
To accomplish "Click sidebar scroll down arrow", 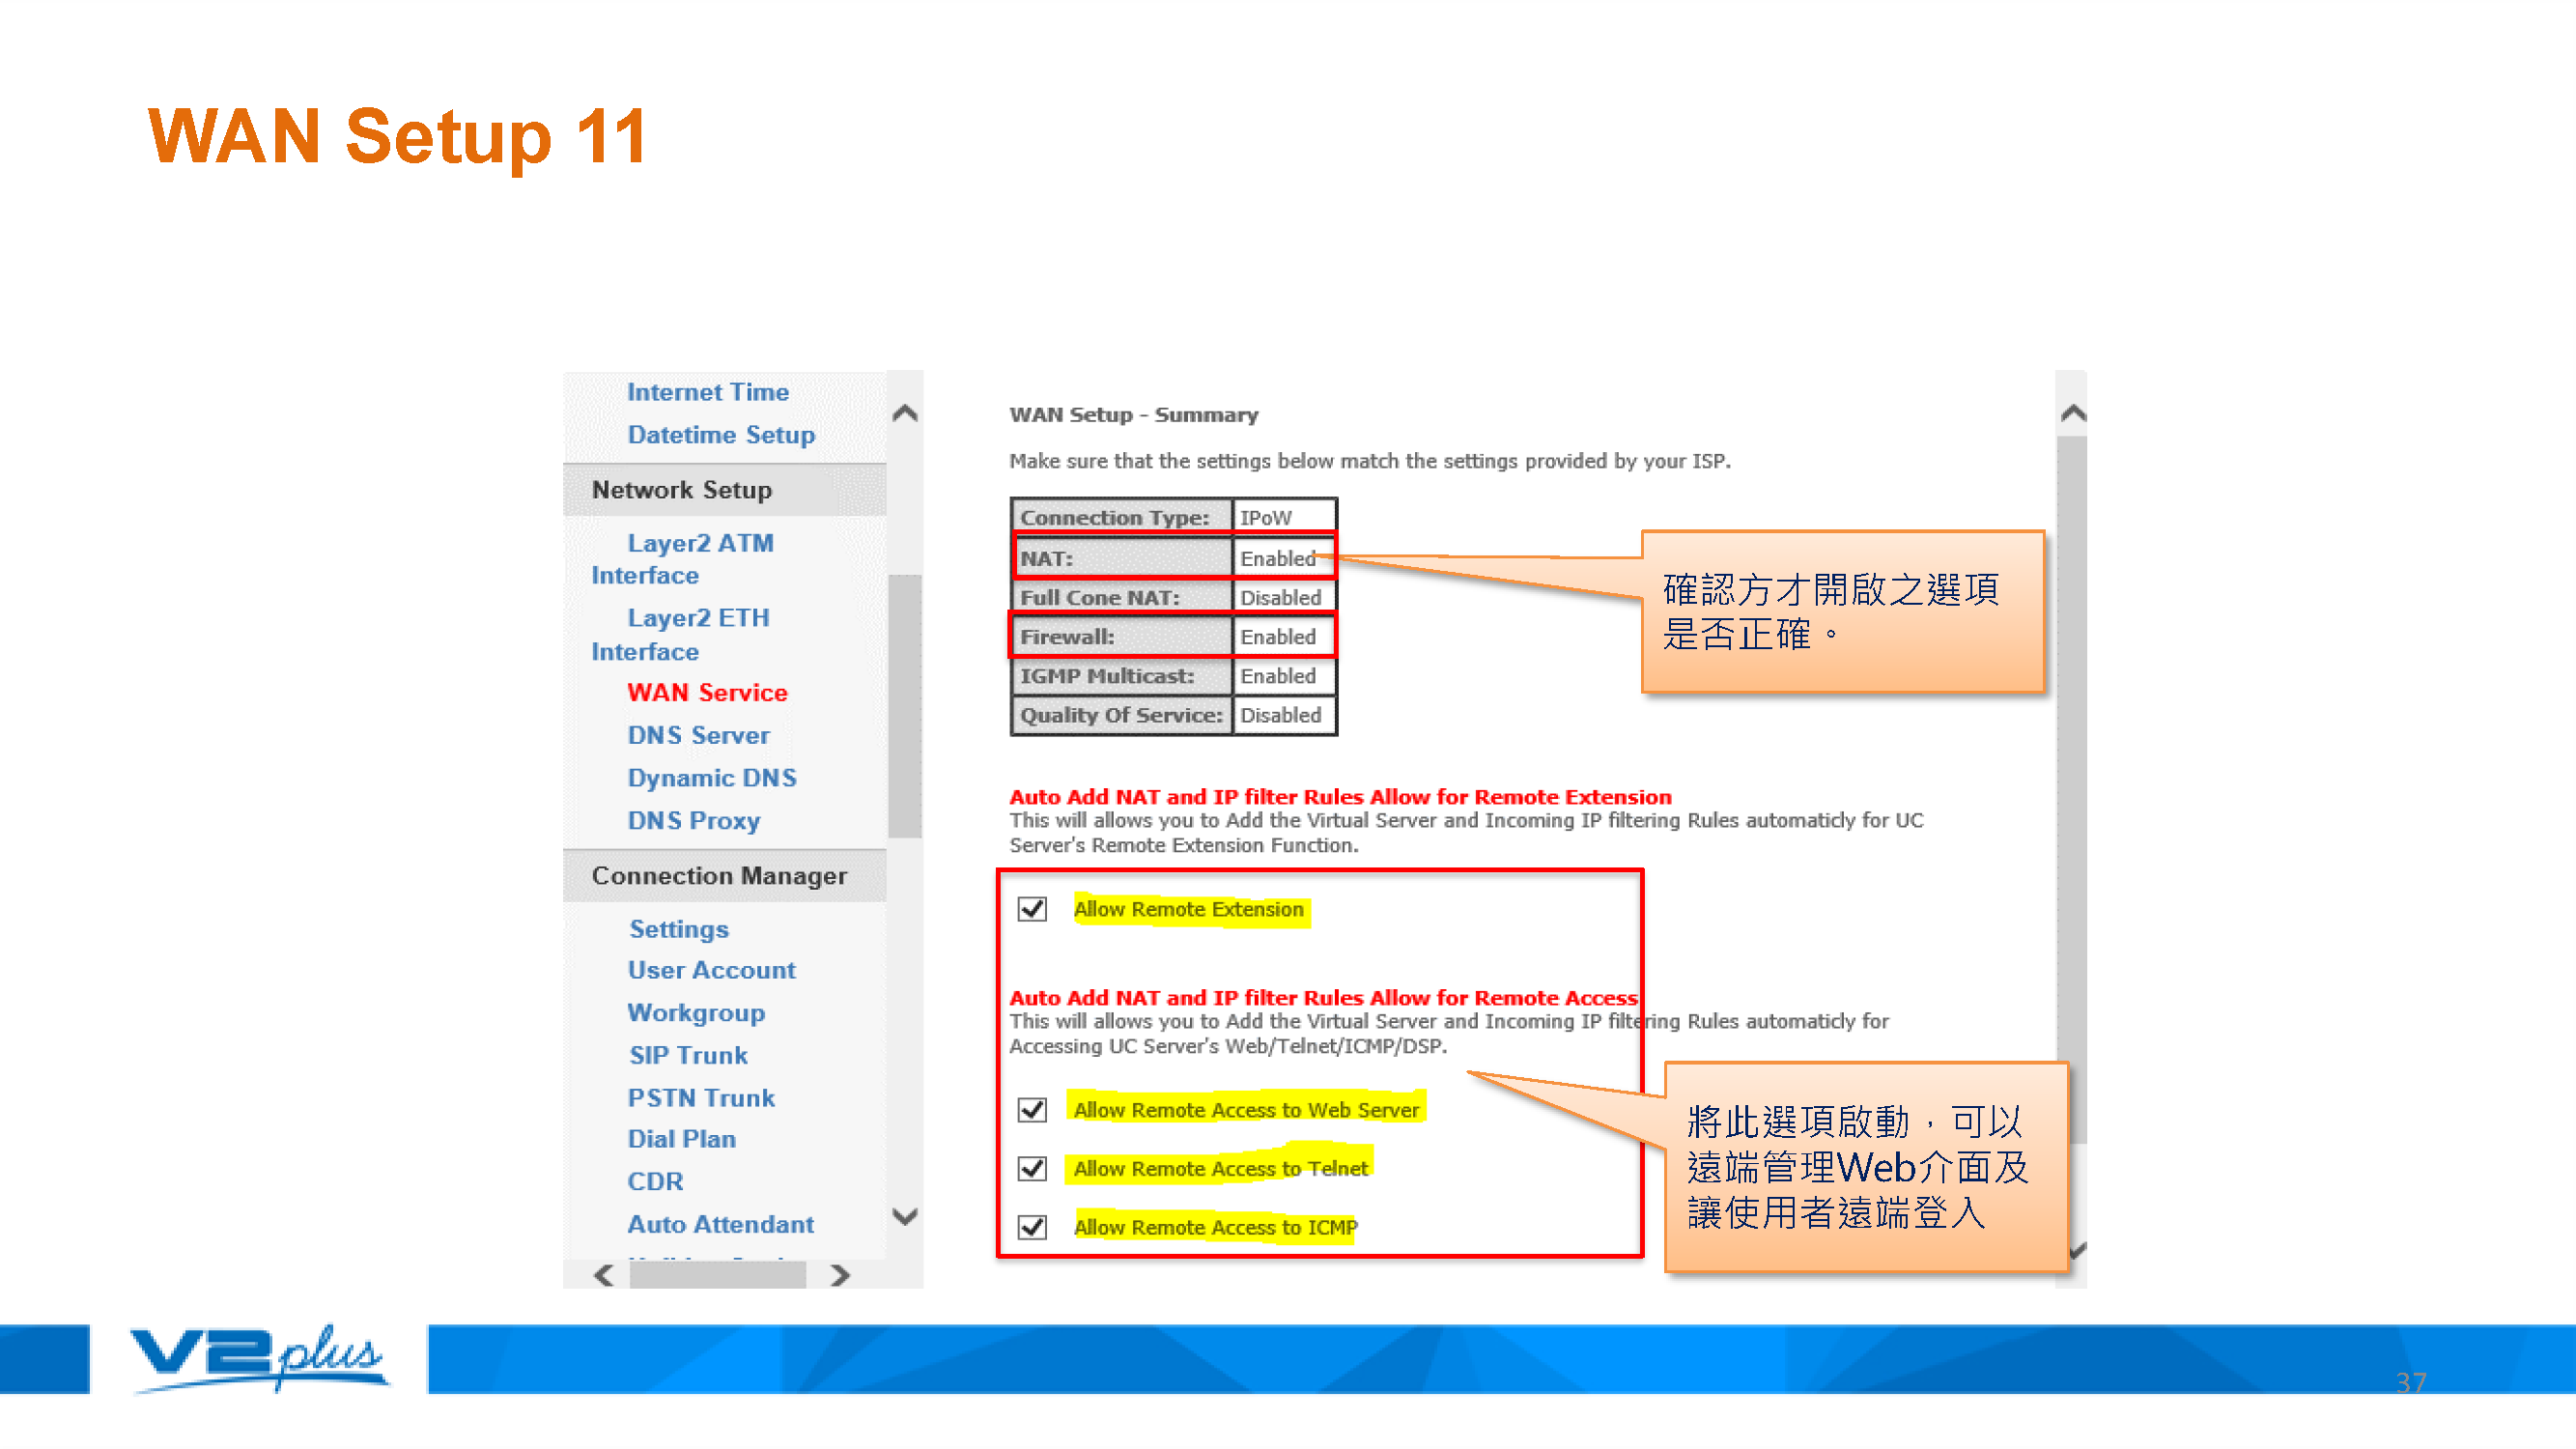I will pos(905,1217).
